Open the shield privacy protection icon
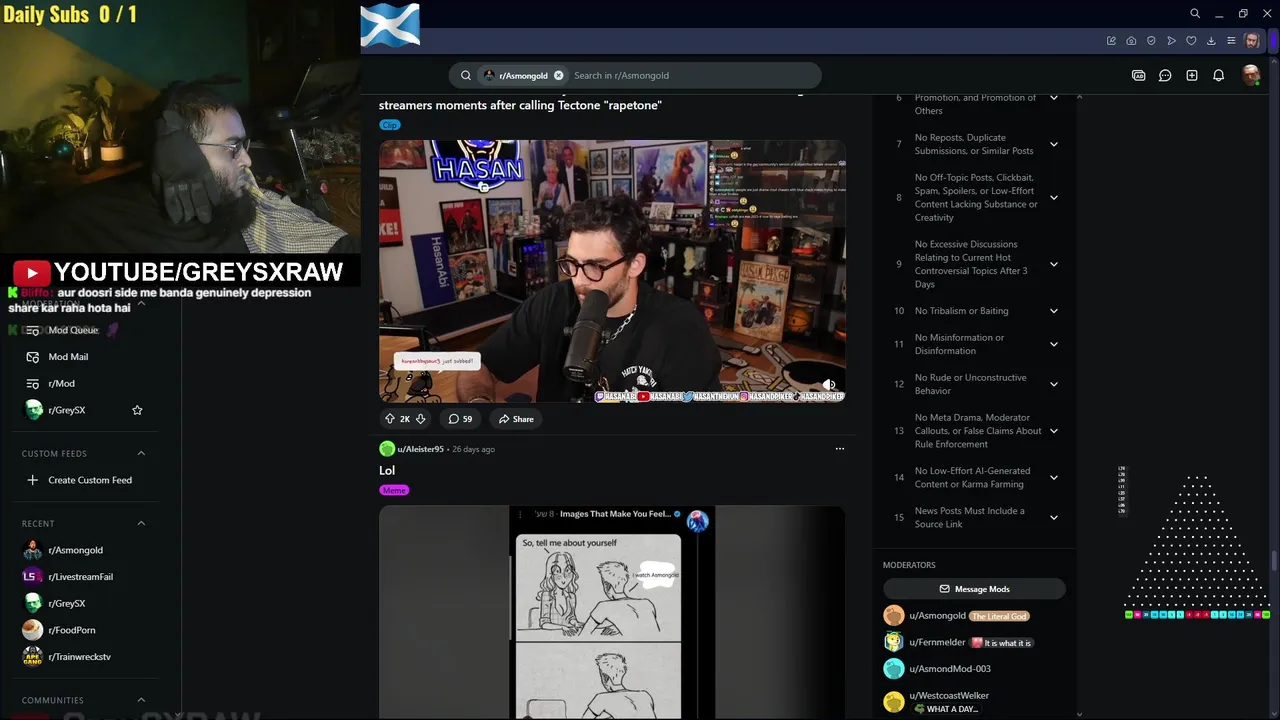Image resolution: width=1280 pixels, height=720 pixels. 1151,41
